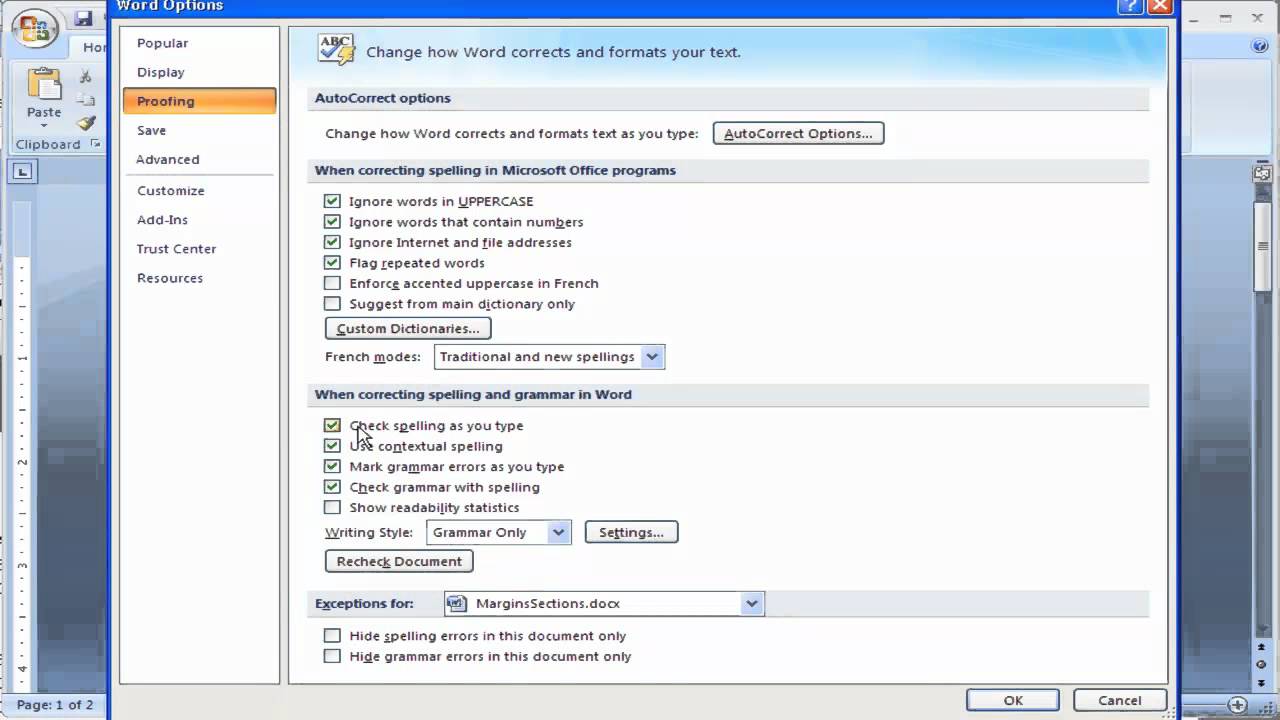This screenshot has width=1280, height=720.
Task: Open the Office Button menu in Word
Action: tap(35, 30)
